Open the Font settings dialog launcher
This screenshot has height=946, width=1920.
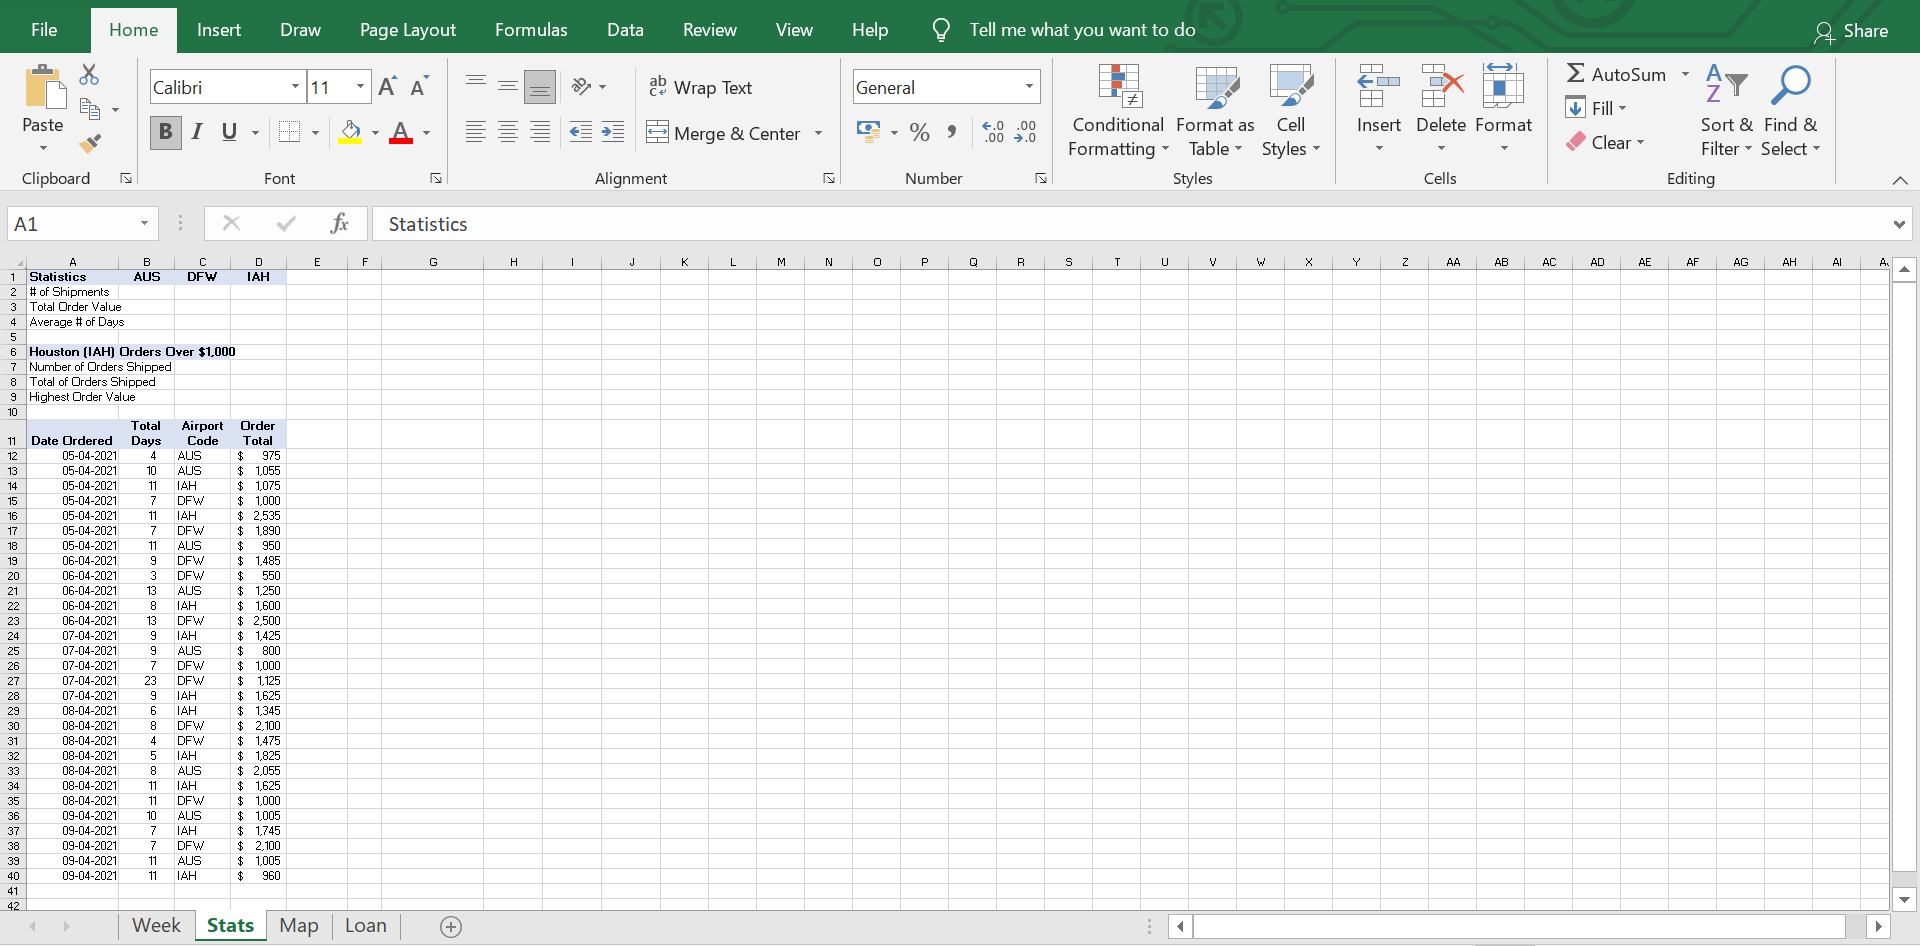coord(436,178)
